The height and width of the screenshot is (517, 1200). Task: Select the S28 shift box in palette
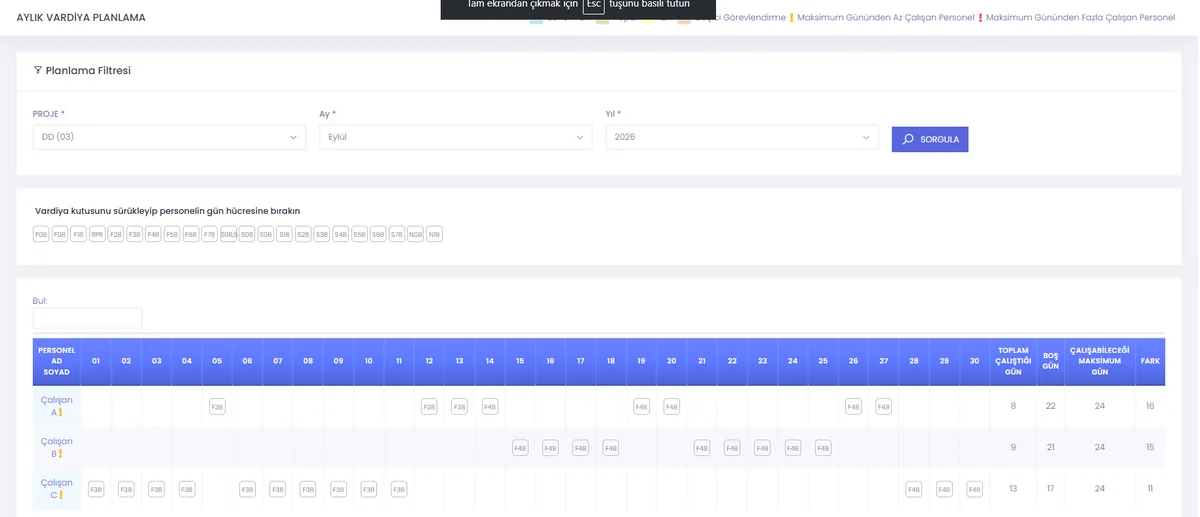[x=303, y=234]
